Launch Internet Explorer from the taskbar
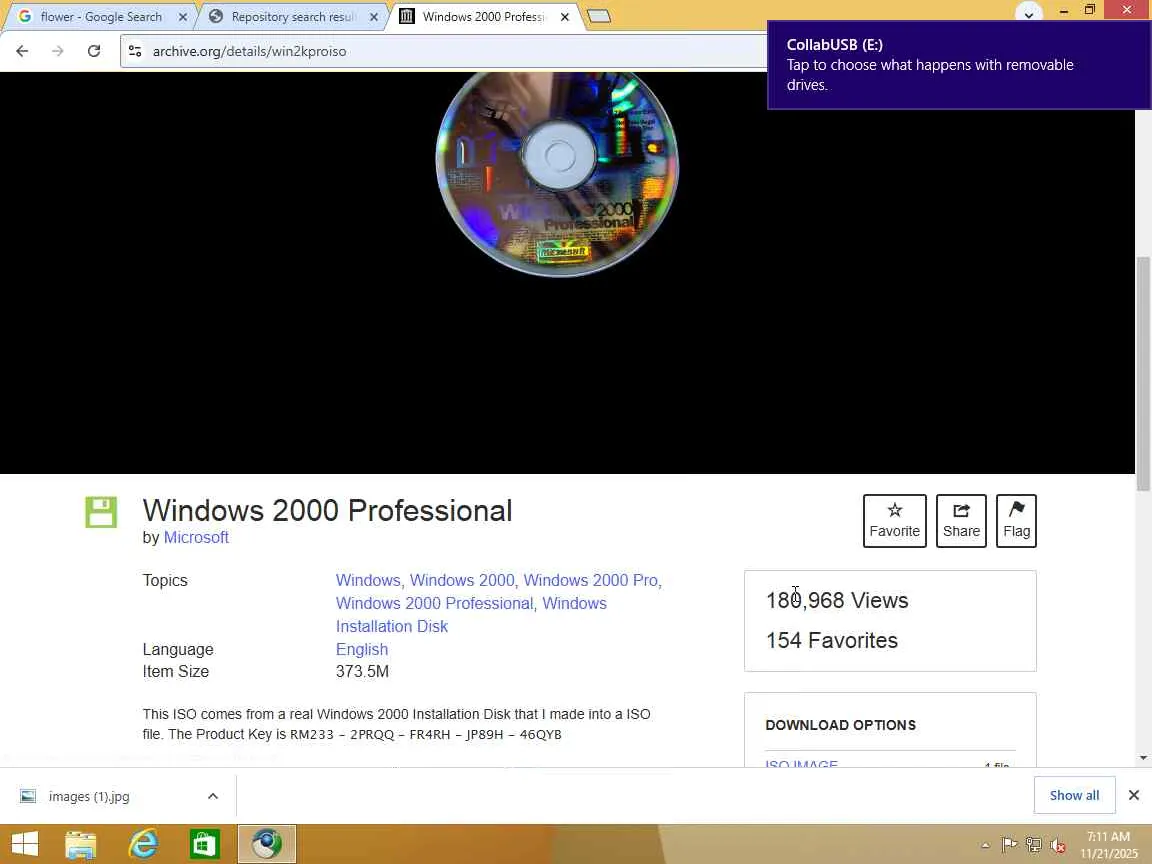Screen dimensions: 1152x864 pos(143,844)
